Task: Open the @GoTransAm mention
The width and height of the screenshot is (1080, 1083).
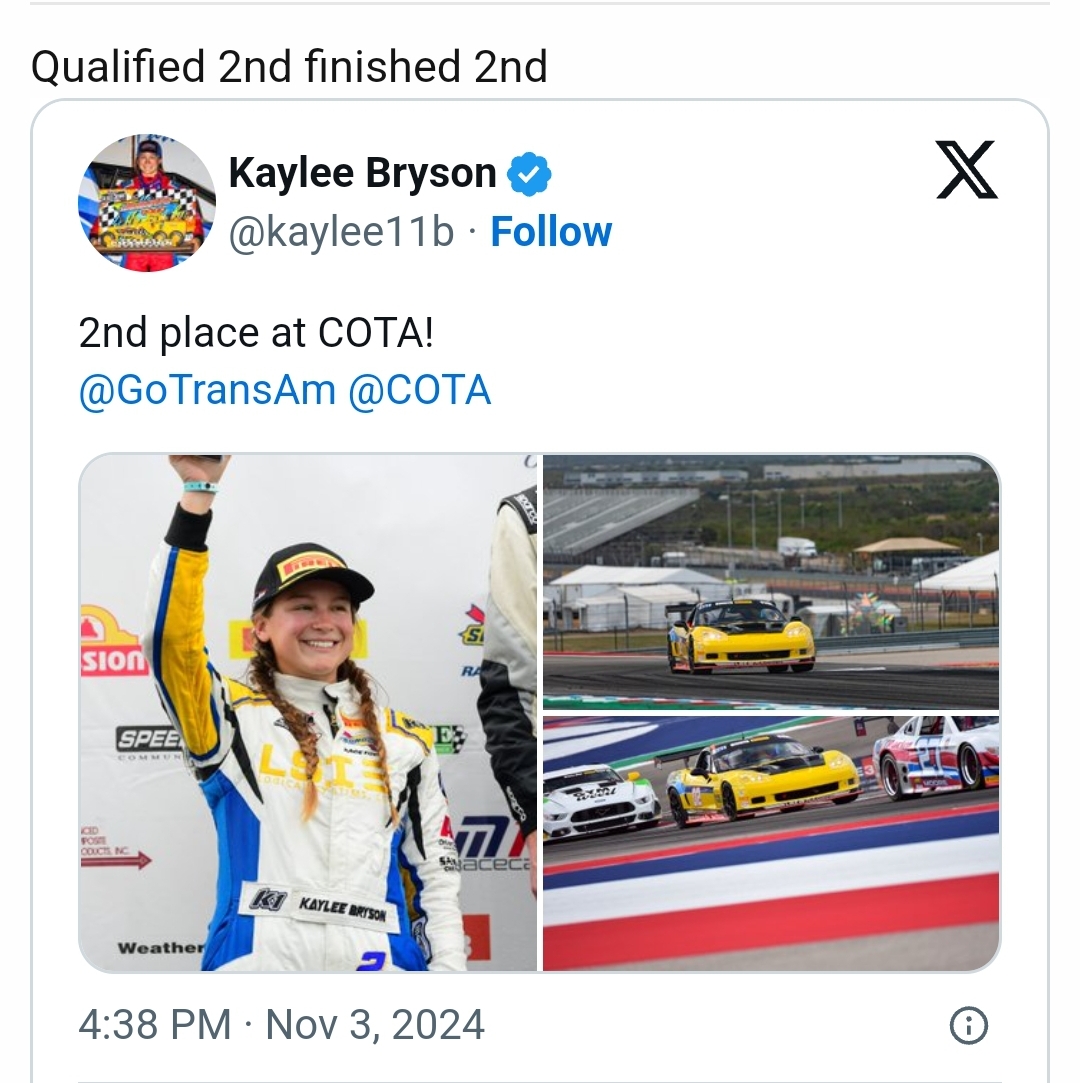Action: pos(206,390)
